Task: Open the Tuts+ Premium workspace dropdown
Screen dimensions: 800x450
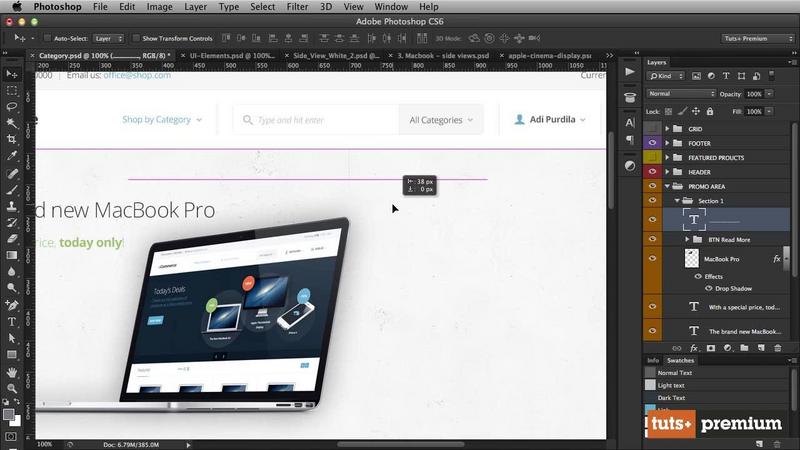Action: (x=758, y=38)
